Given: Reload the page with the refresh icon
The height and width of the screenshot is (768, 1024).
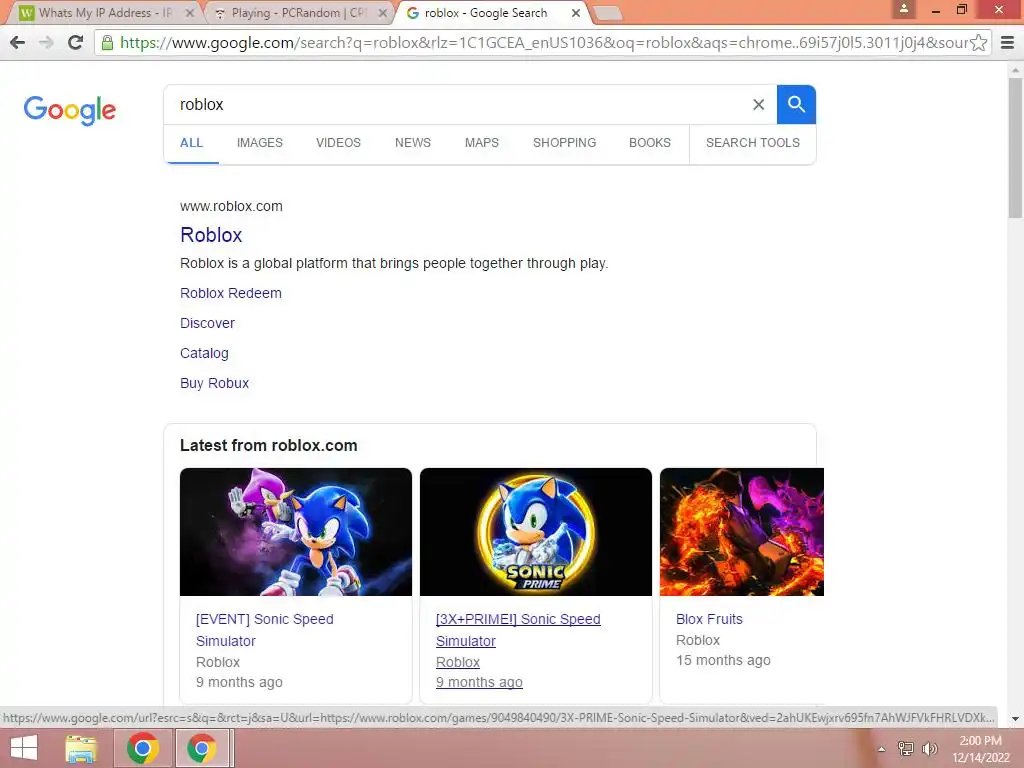Looking at the screenshot, I should pos(75,42).
